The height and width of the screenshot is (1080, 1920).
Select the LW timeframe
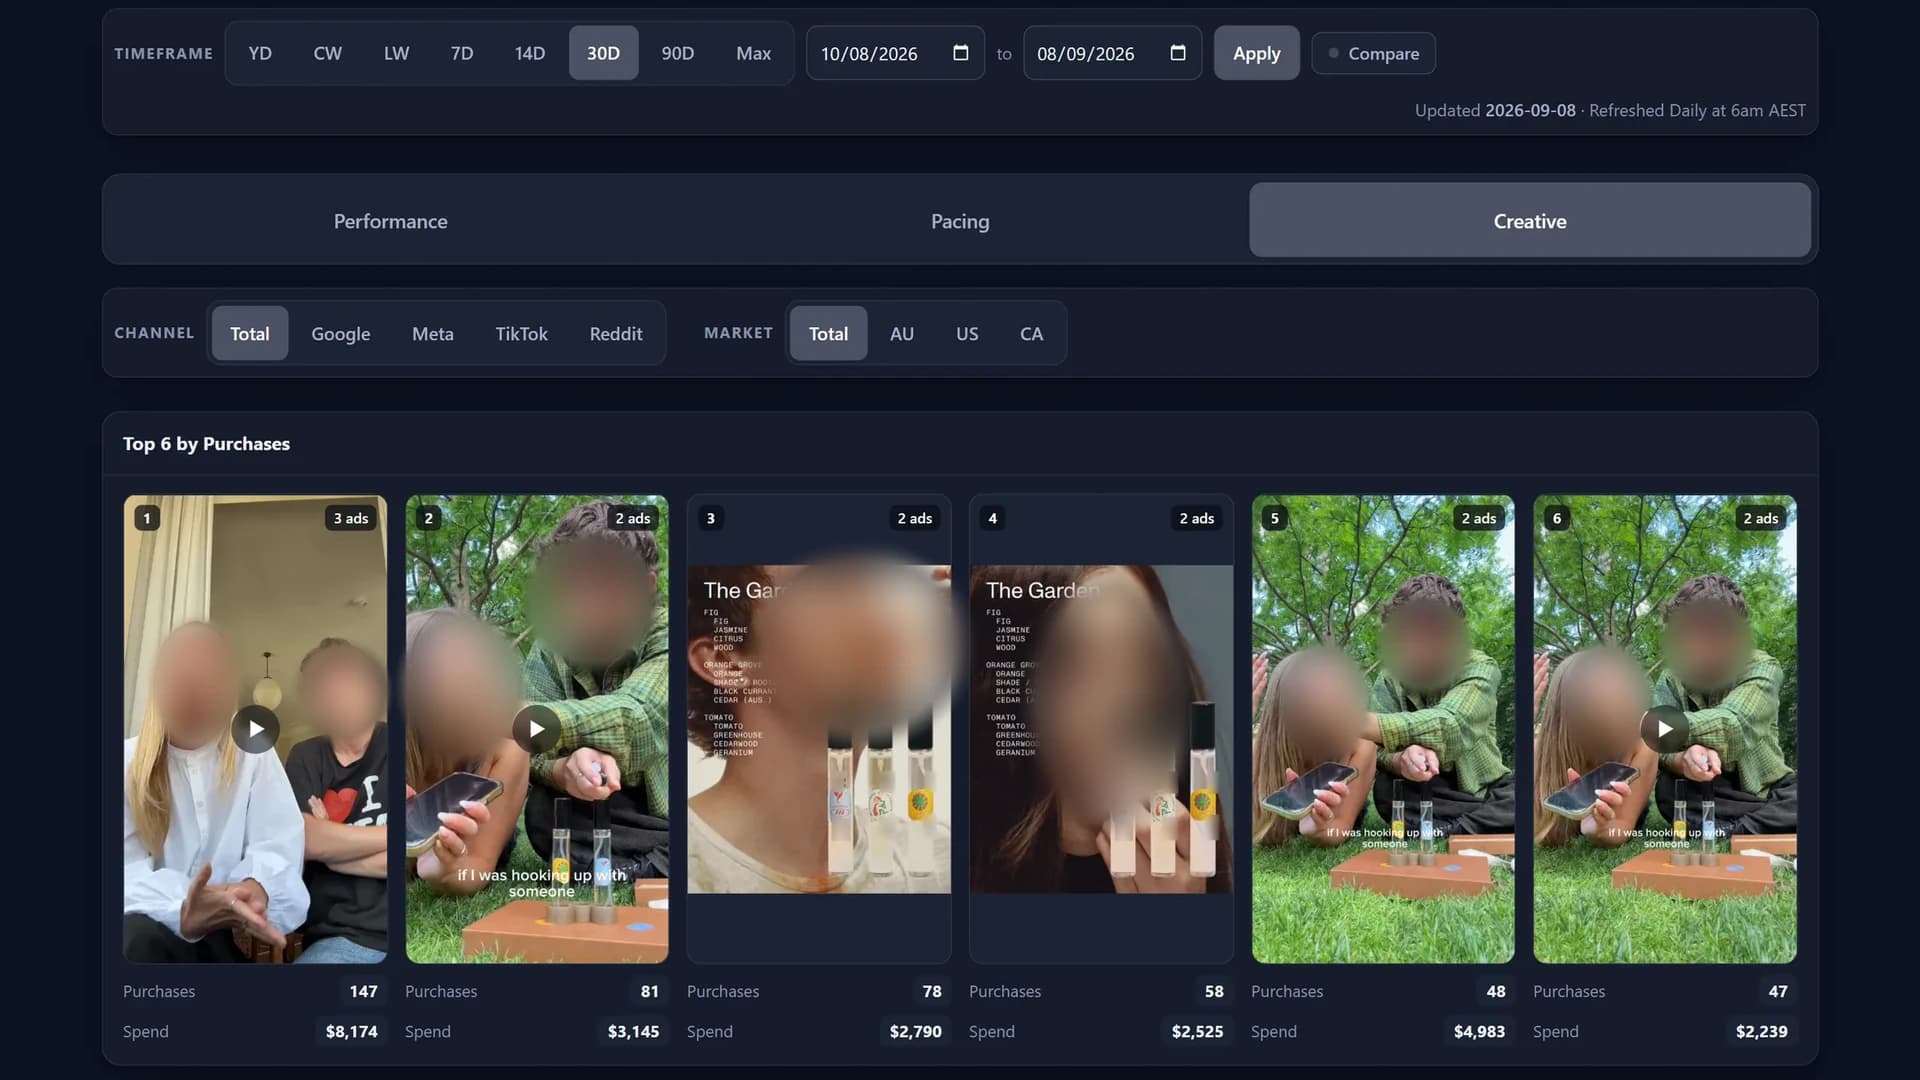pyautogui.click(x=396, y=53)
